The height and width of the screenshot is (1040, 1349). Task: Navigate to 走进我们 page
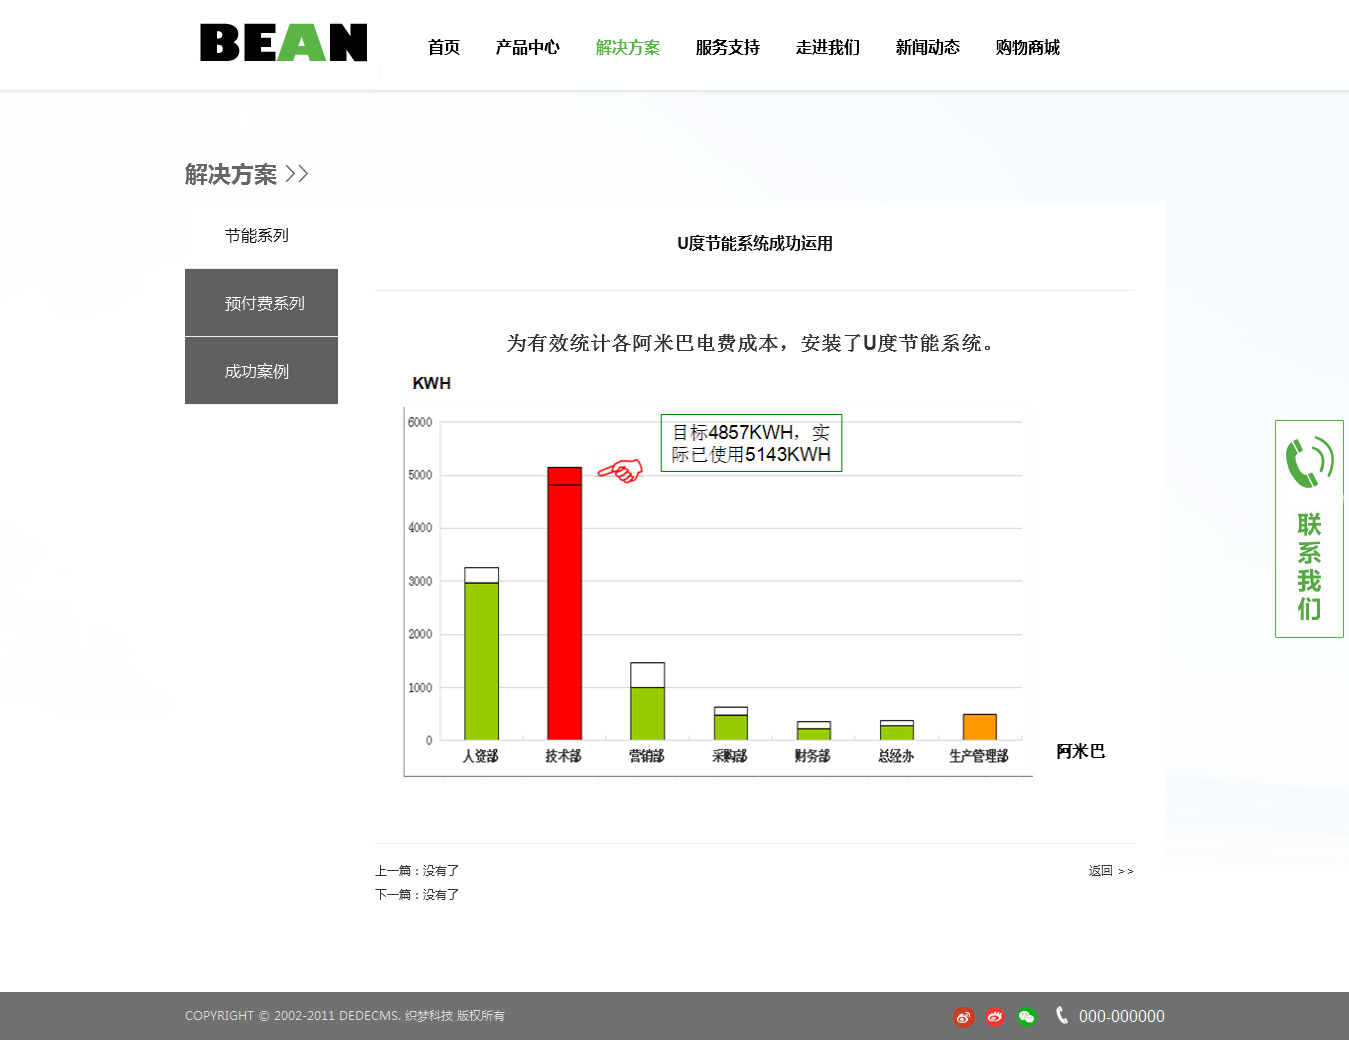pos(827,47)
